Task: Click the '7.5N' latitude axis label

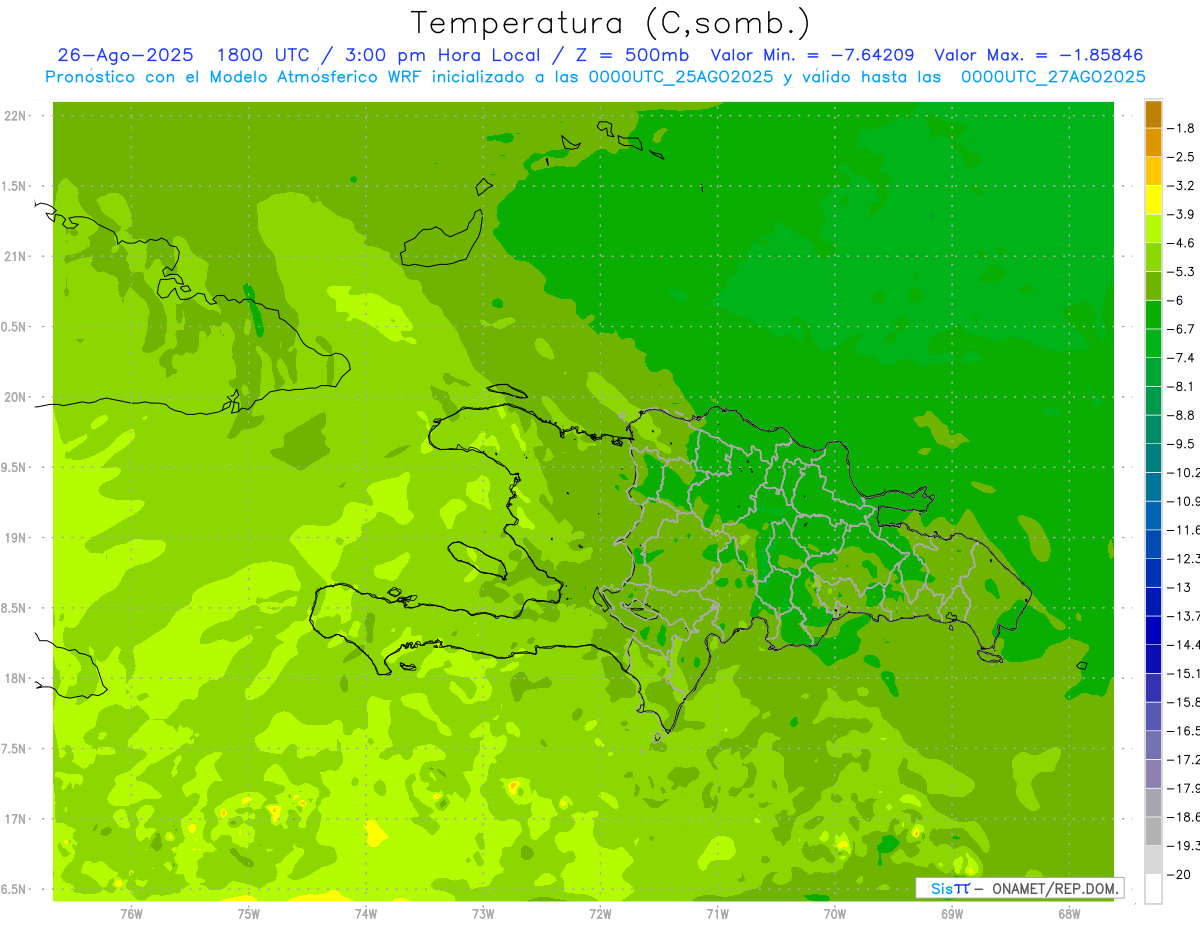Action: click(x=14, y=749)
